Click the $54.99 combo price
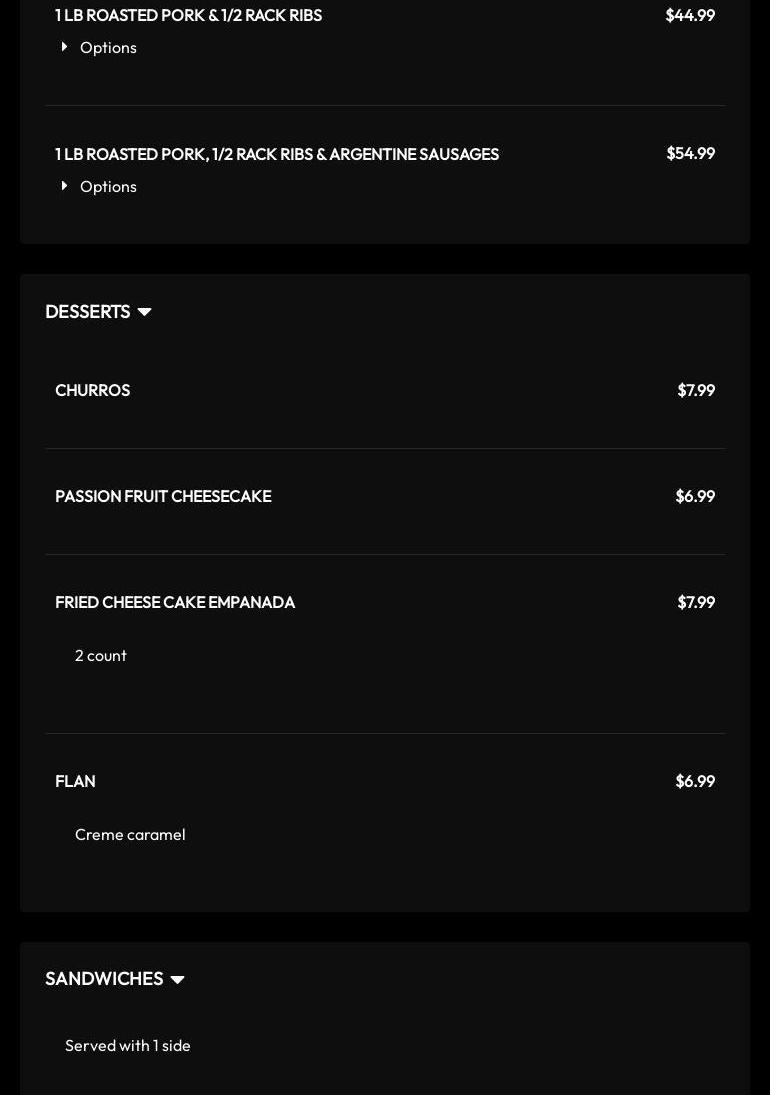The image size is (770, 1095). click(x=690, y=154)
